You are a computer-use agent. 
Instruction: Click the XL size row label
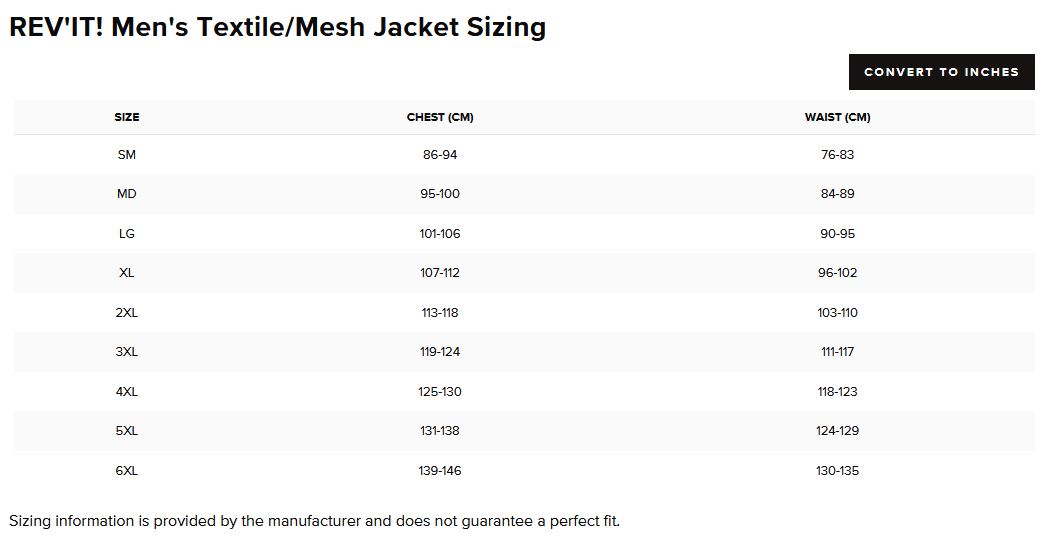[127, 272]
